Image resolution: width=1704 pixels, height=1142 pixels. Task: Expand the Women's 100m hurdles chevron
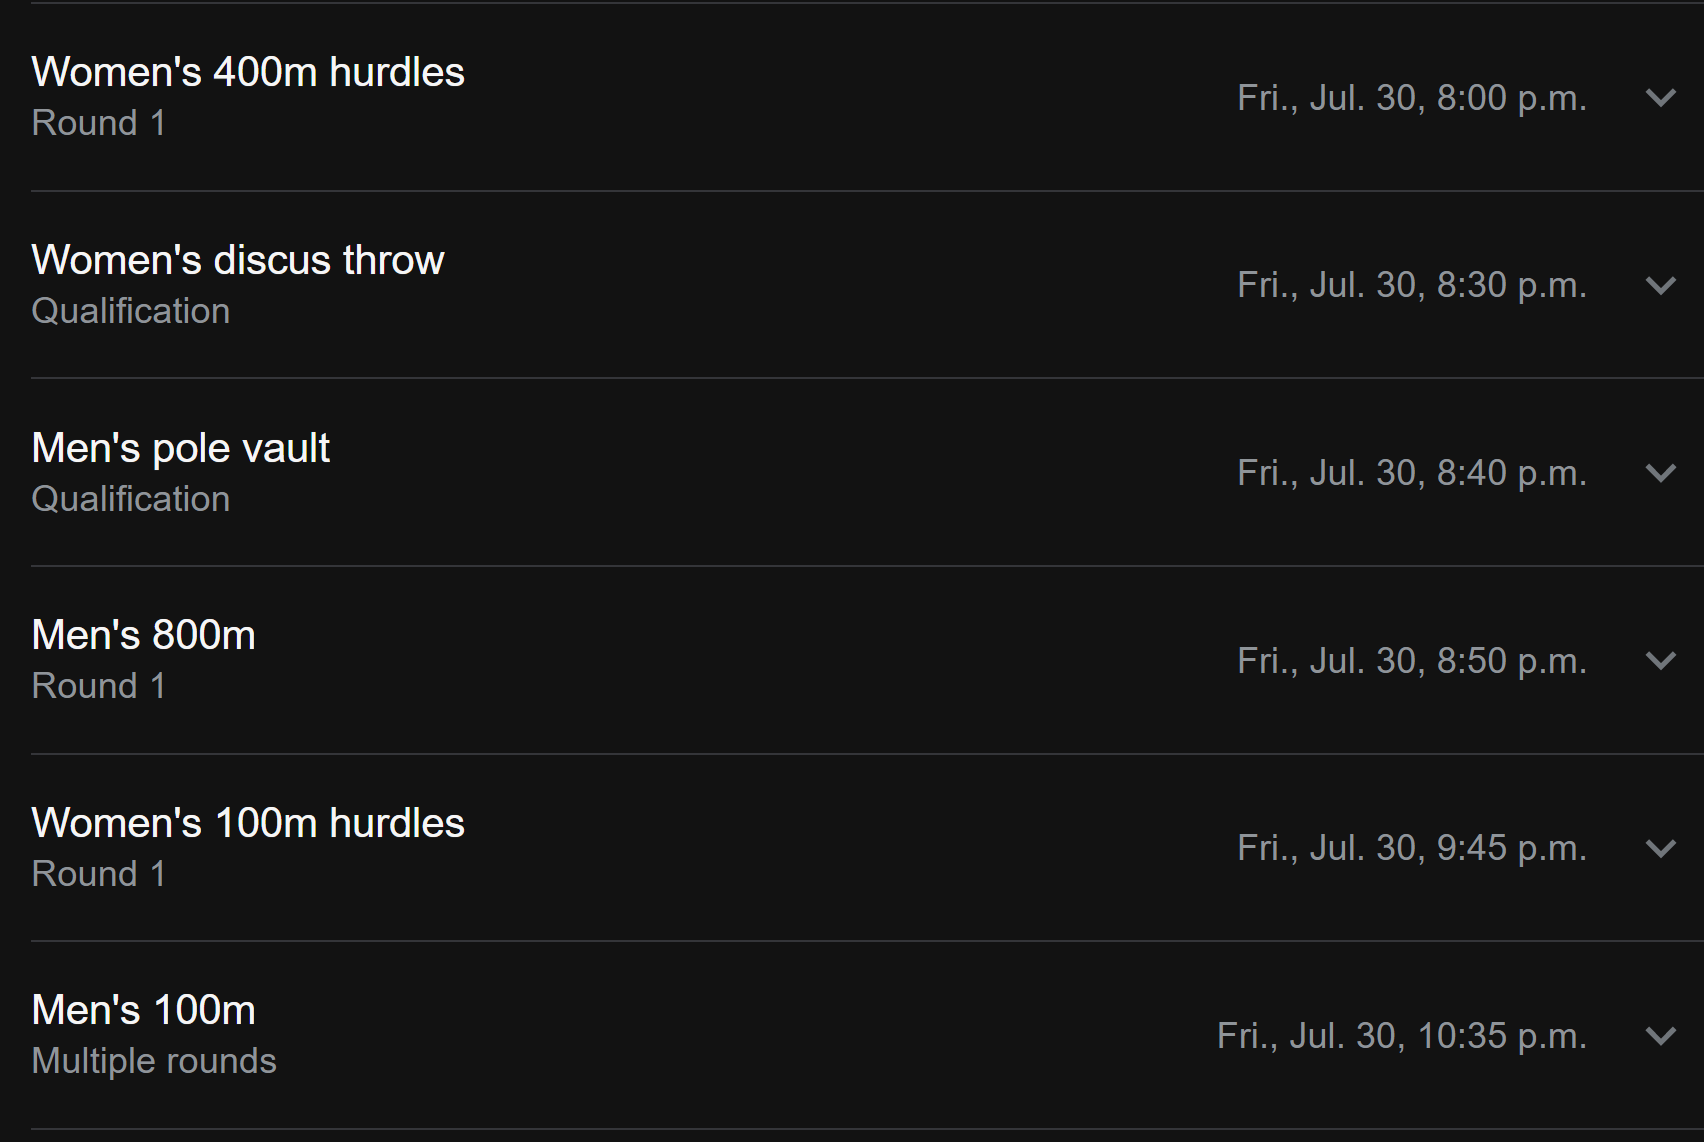[x=1660, y=848]
